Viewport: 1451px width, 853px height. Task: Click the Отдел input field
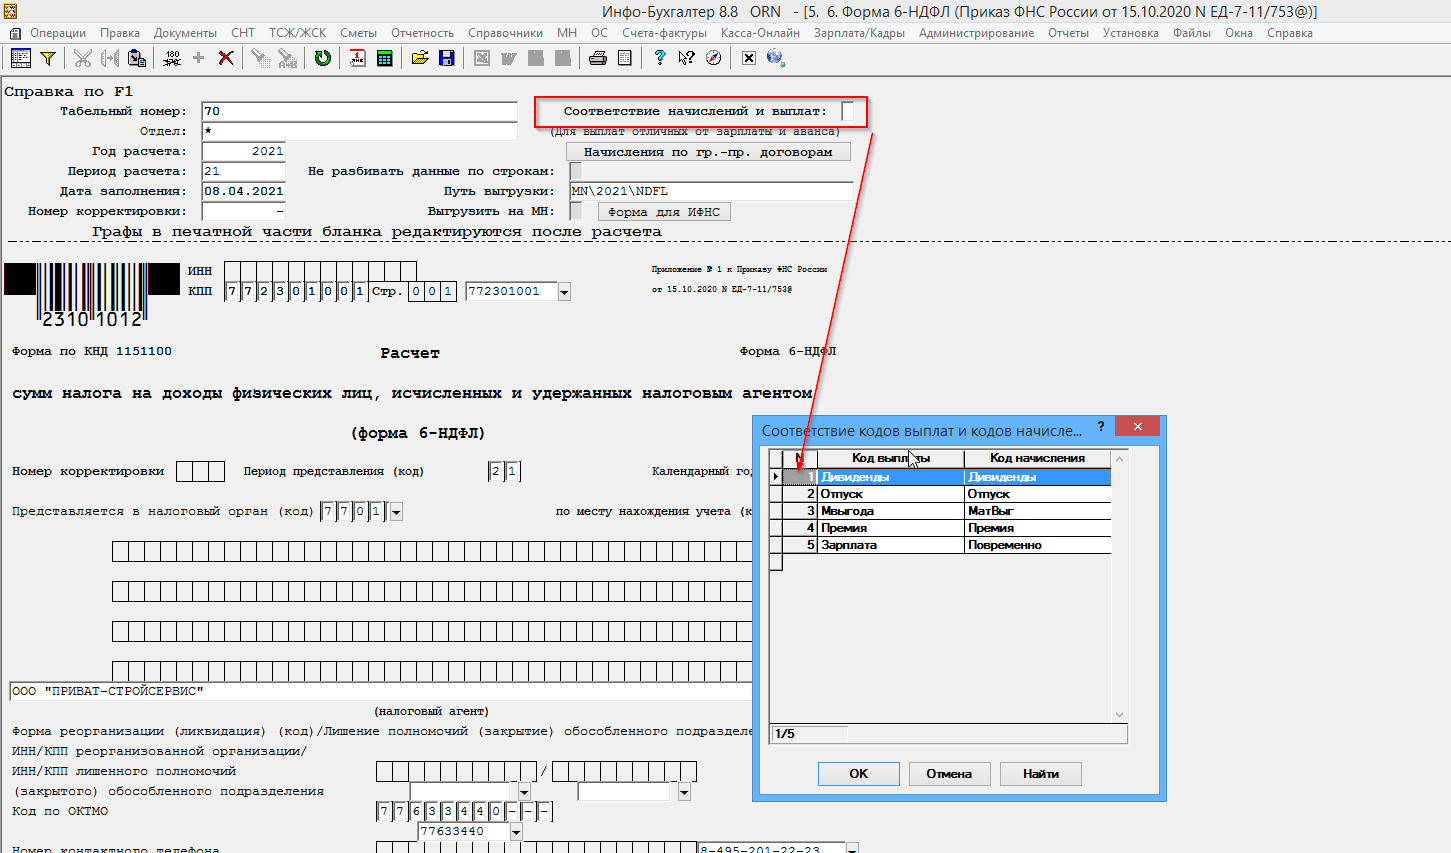[x=360, y=131]
